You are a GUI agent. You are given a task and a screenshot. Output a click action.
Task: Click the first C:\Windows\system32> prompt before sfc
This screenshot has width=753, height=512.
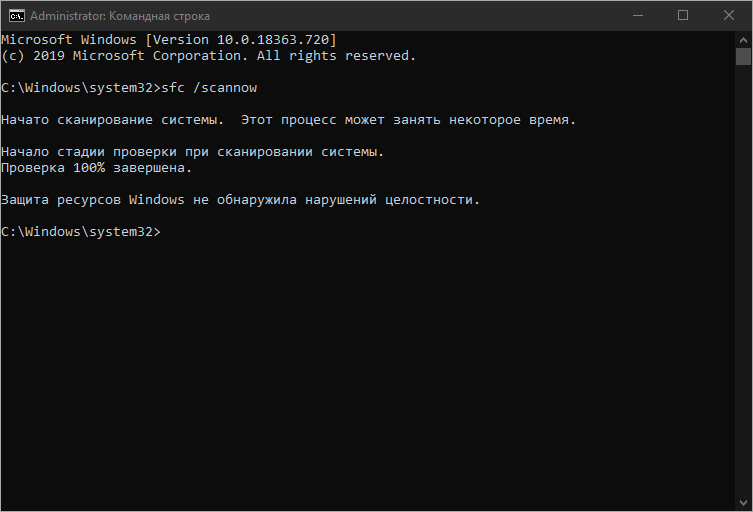(81, 88)
